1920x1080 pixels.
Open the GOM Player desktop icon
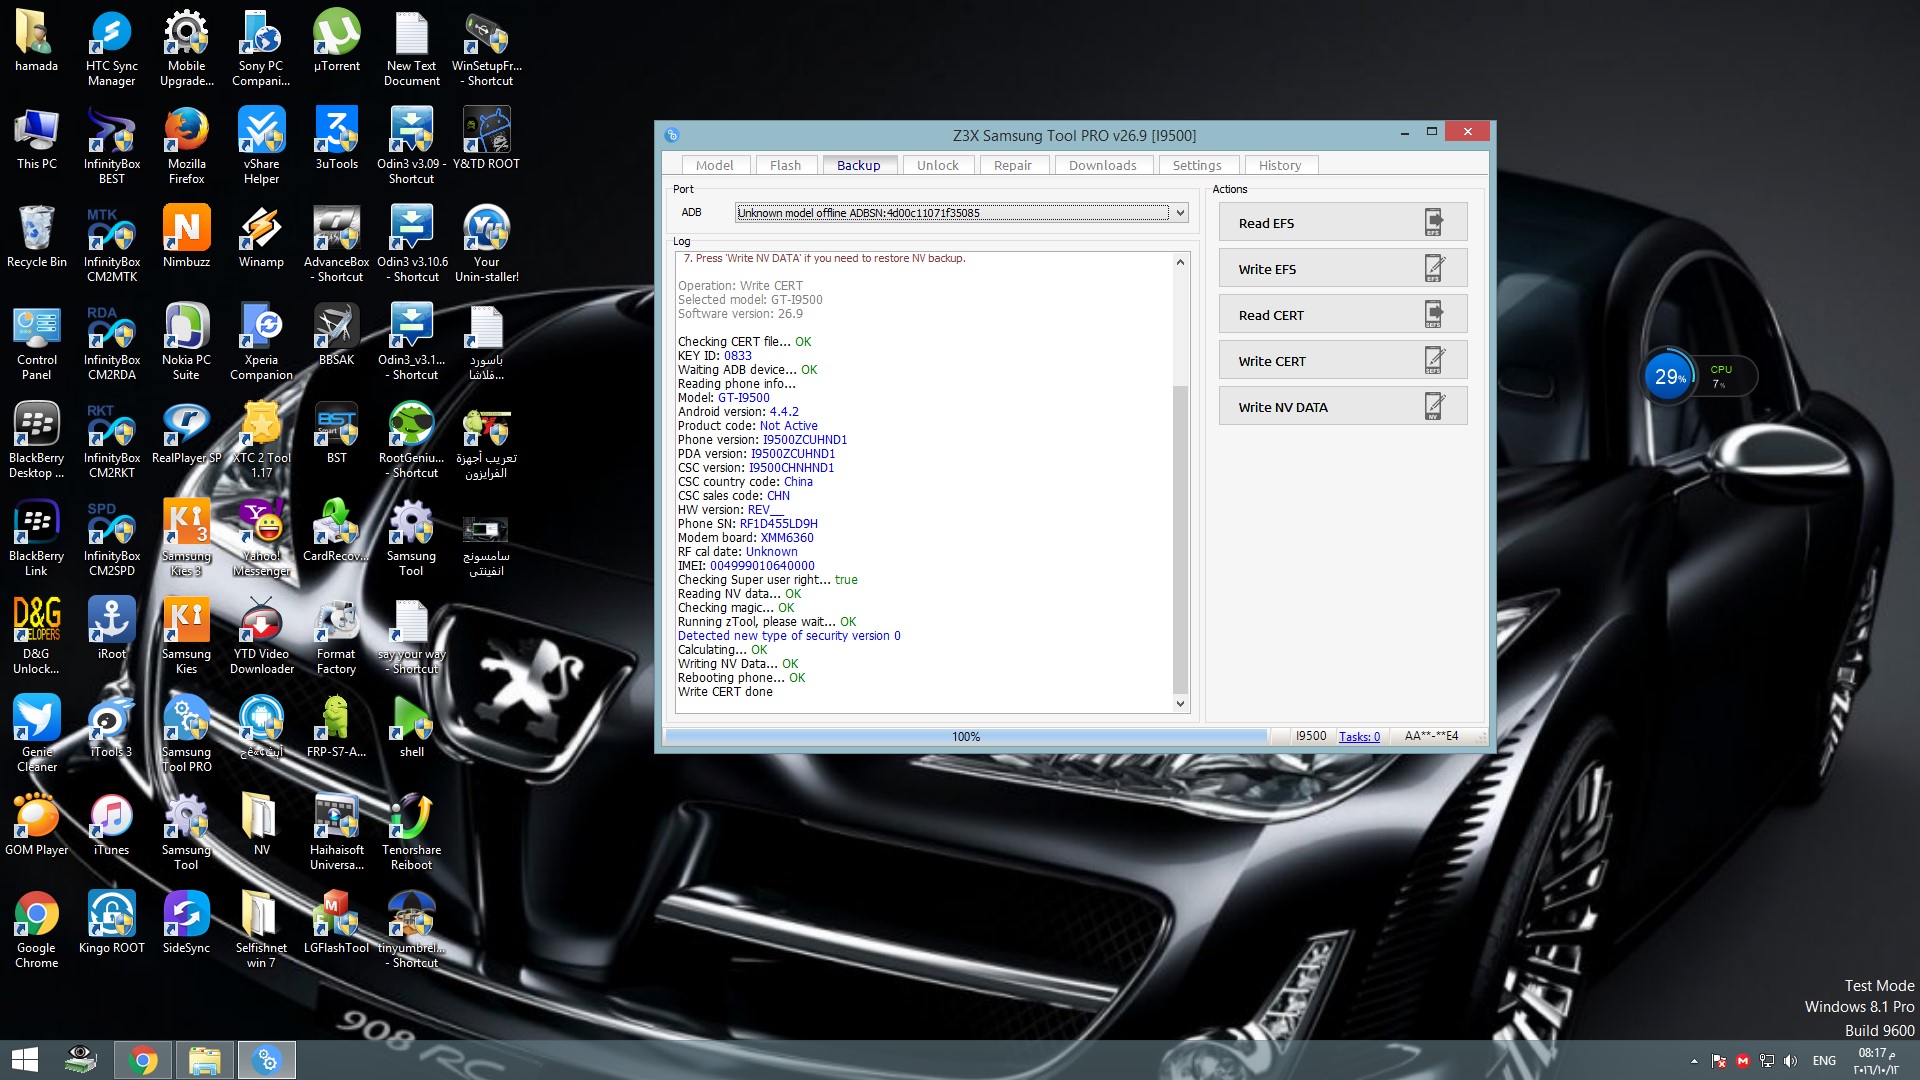click(36, 825)
